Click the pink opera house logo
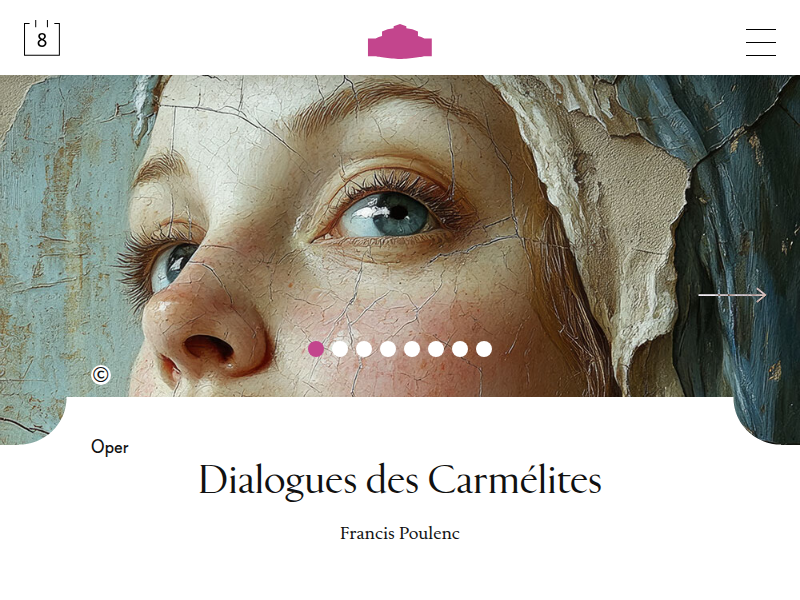800x600 pixels. (400, 41)
